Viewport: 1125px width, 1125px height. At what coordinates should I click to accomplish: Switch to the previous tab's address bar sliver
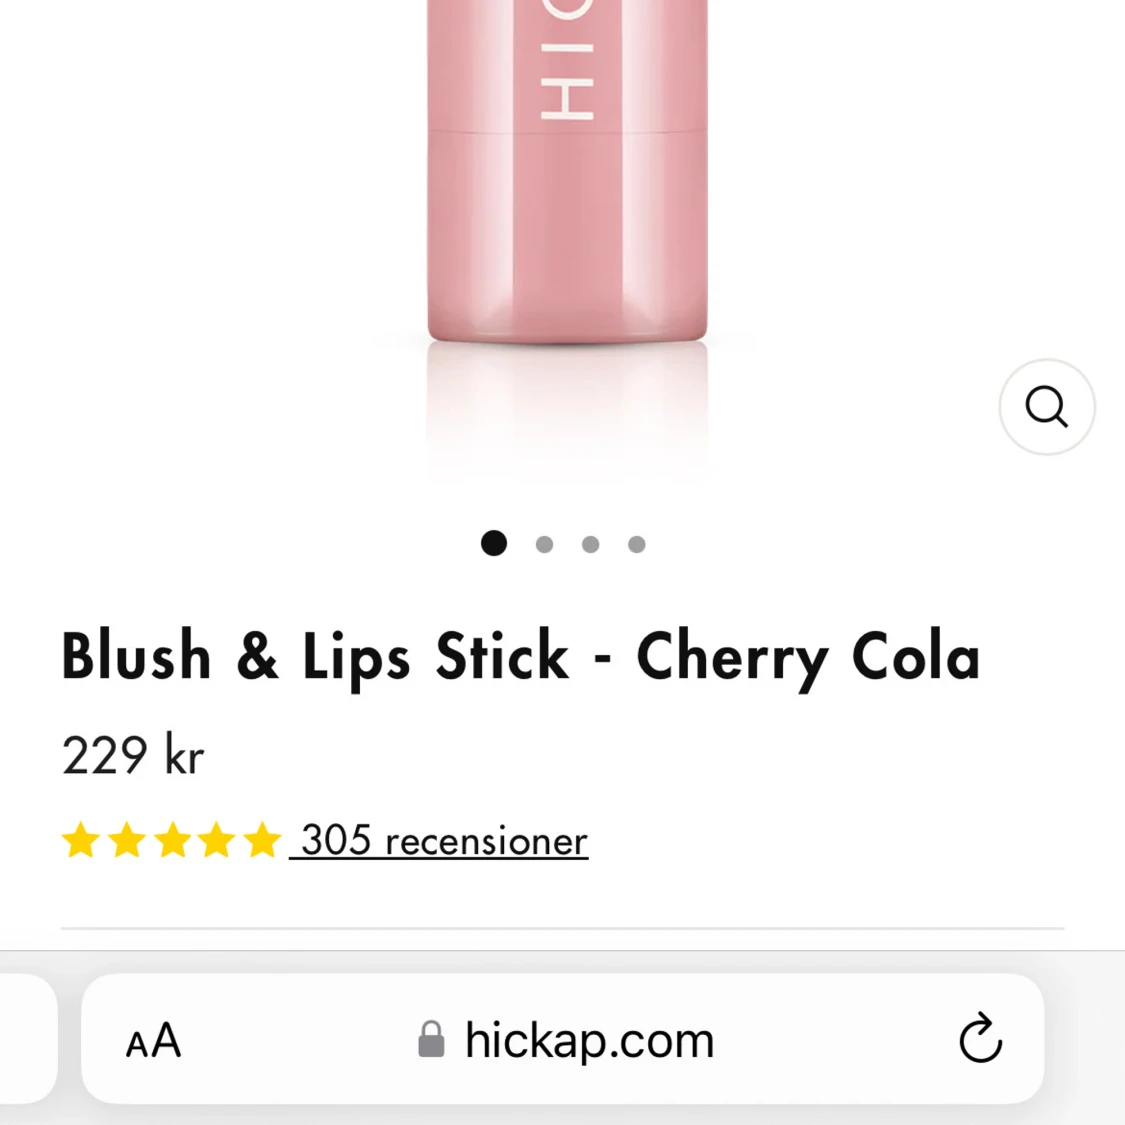[x=27, y=1038]
